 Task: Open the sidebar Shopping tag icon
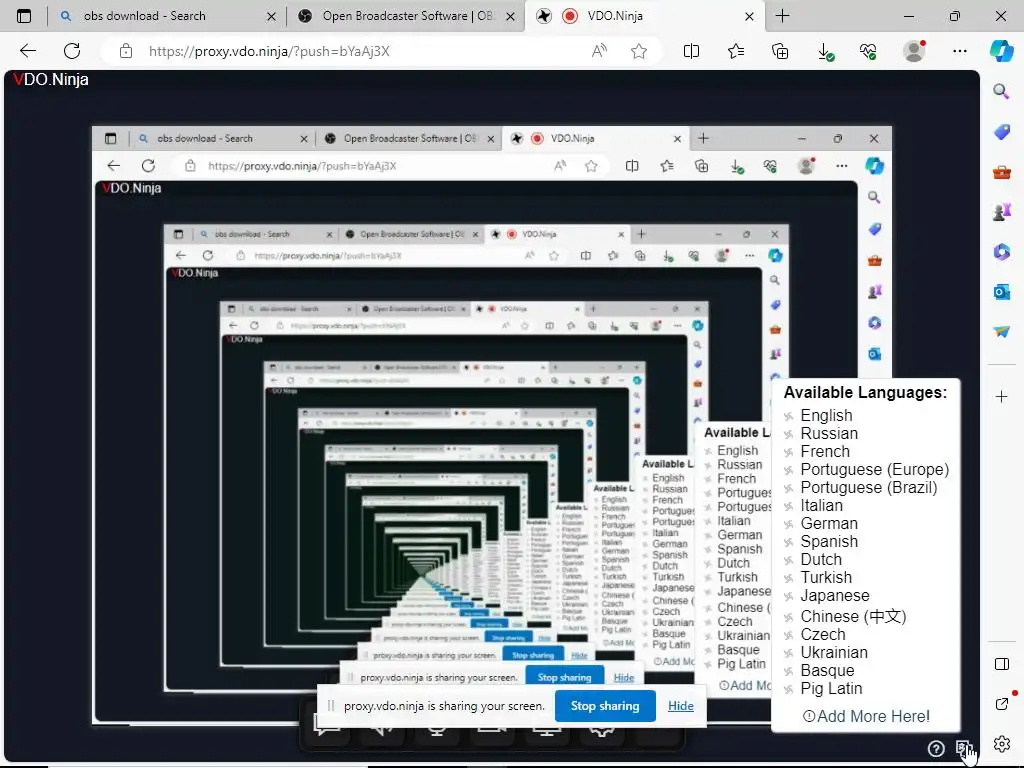(1002, 132)
